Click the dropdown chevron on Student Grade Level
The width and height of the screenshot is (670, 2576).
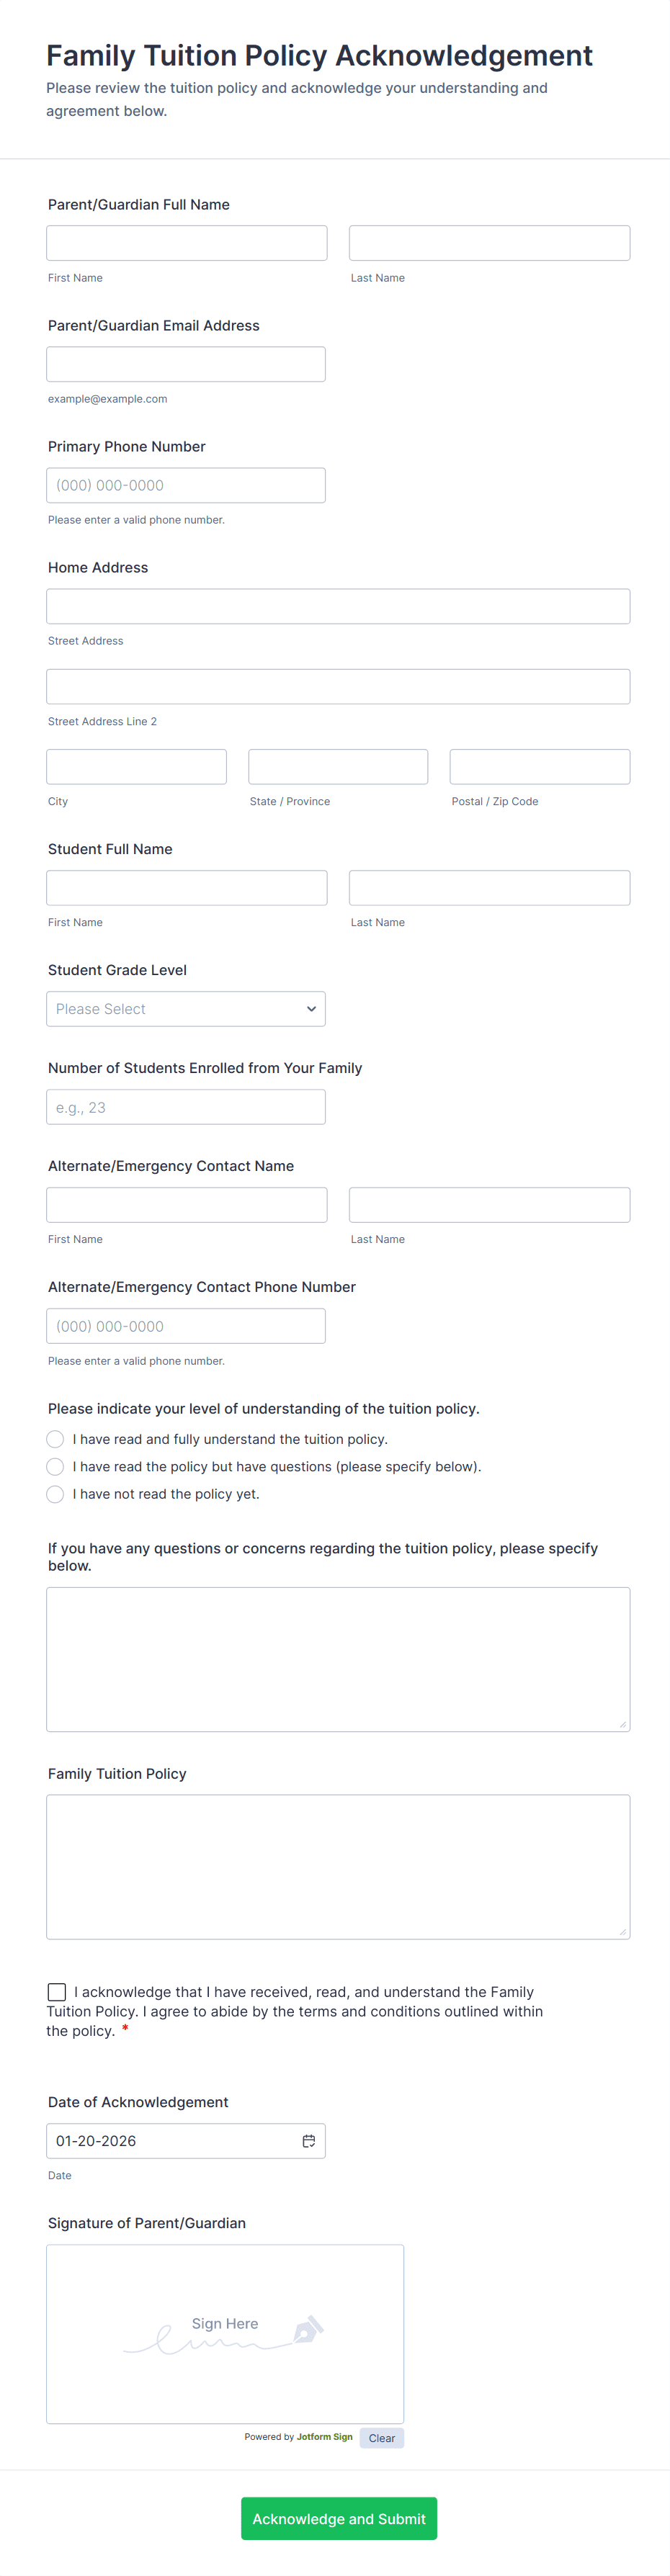coord(311,1009)
